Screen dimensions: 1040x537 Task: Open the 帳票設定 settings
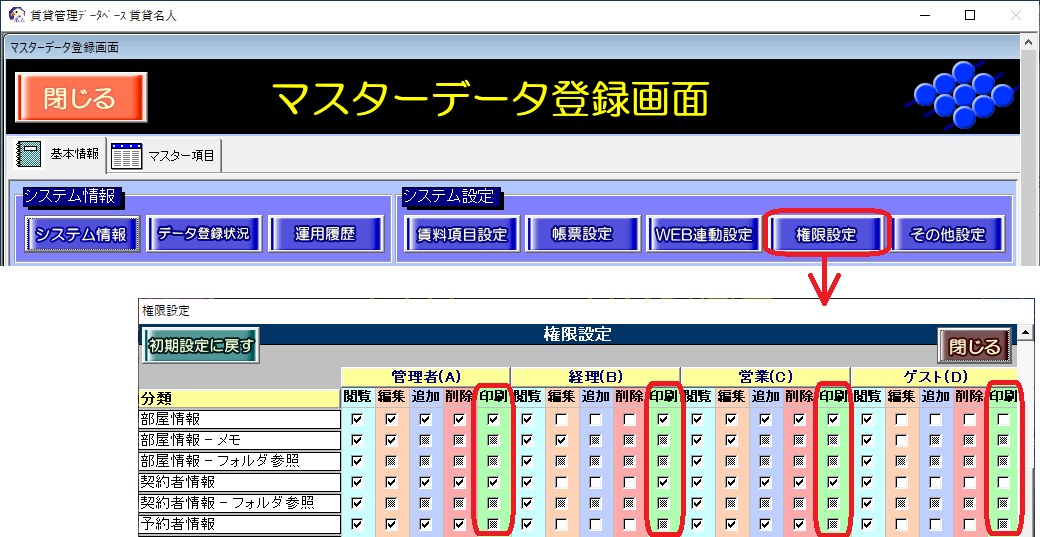point(581,235)
